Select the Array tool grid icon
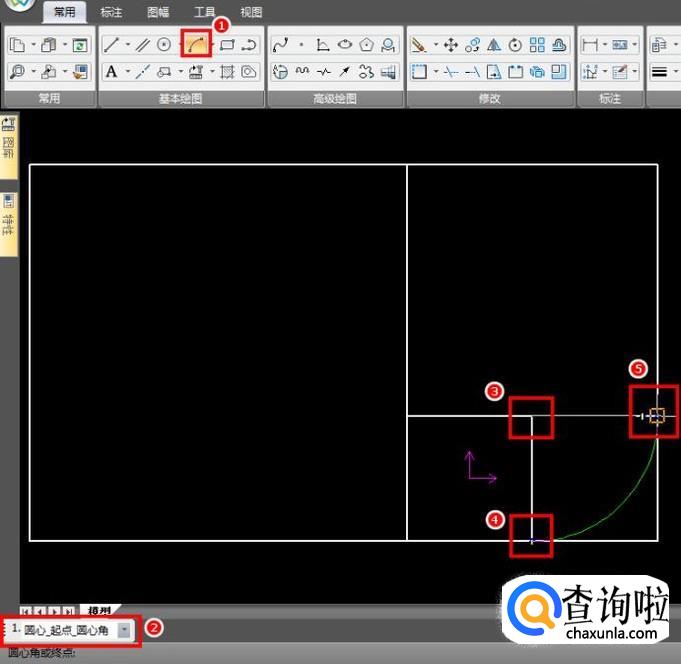Screen dimensions: 681x664 pos(537,45)
